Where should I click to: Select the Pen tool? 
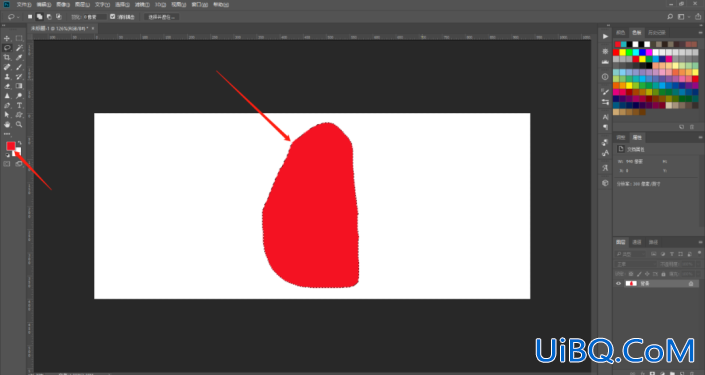coord(7,106)
